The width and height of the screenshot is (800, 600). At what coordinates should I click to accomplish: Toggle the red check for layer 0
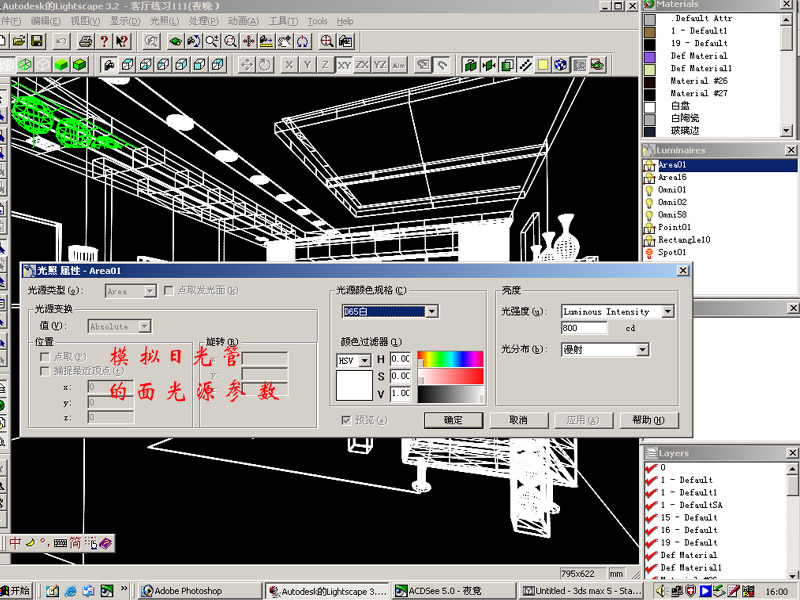[651, 467]
